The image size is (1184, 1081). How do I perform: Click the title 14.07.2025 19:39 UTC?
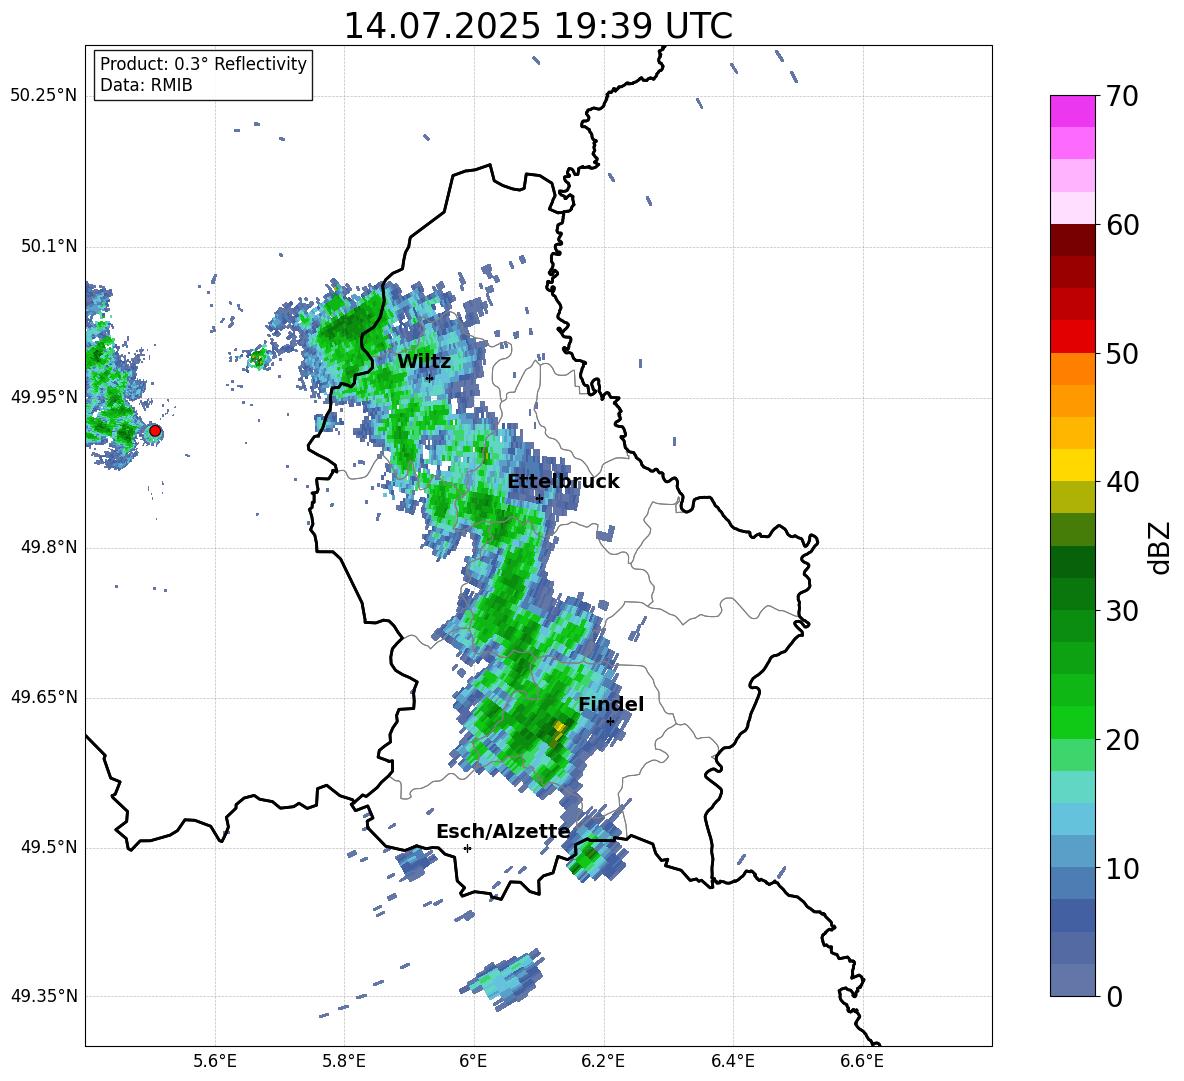tap(538, 26)
